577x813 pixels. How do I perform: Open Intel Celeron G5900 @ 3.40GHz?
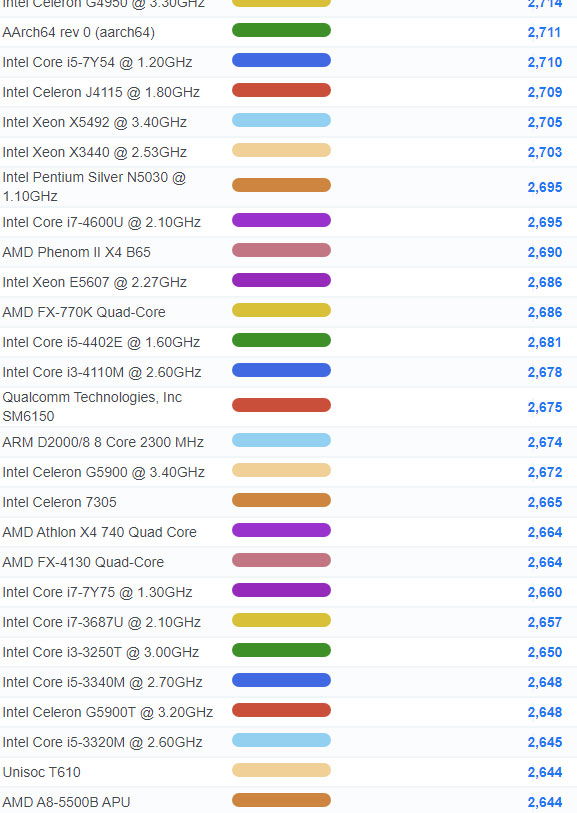104,472
